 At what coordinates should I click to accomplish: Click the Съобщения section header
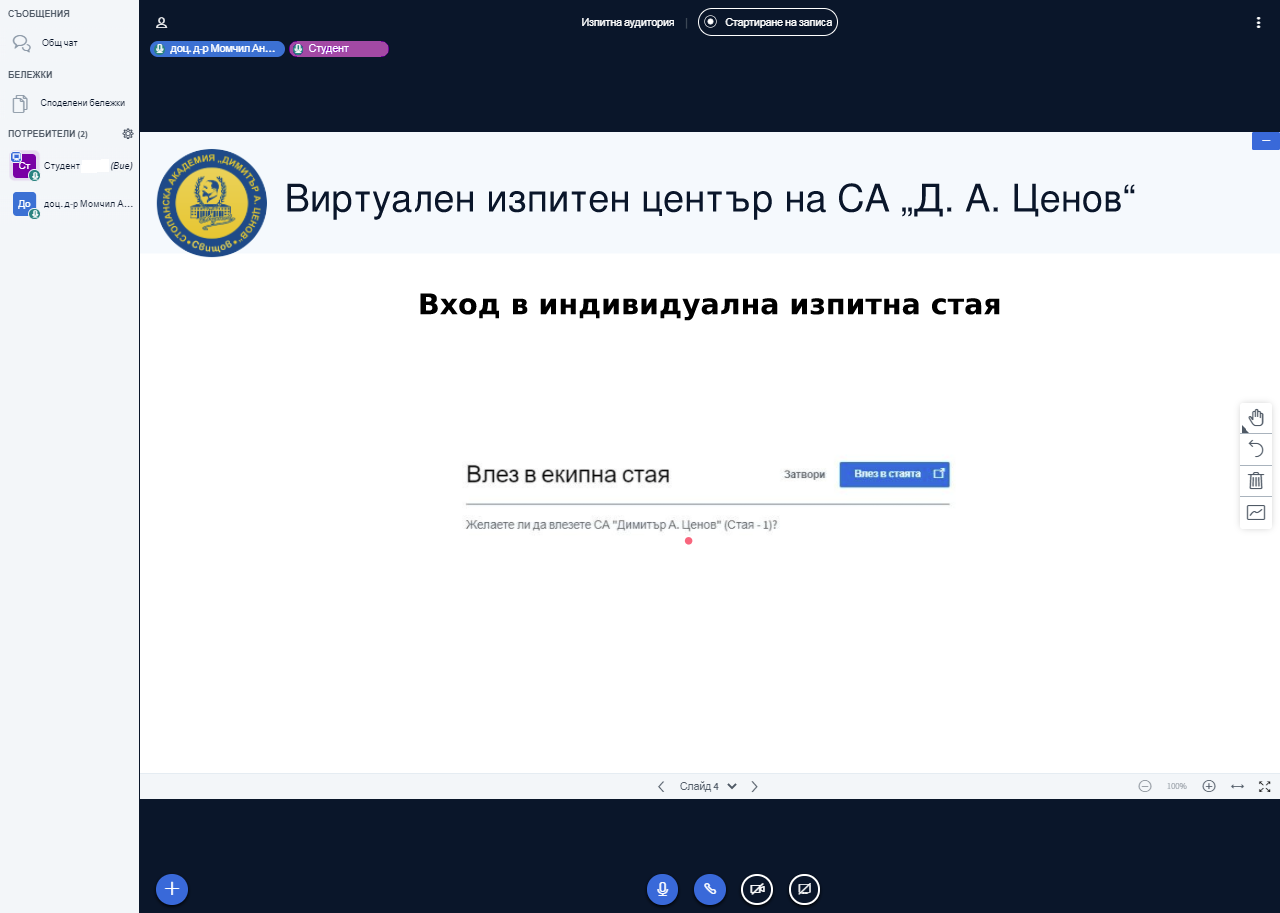(x=39, y=14)
